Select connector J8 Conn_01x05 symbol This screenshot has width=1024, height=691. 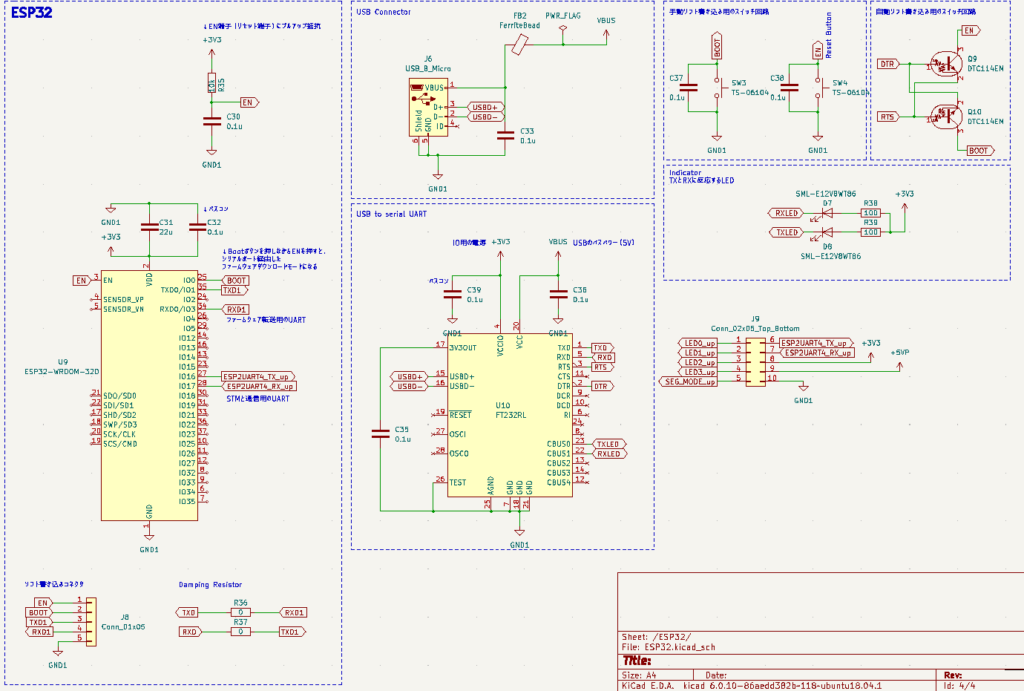[x=93, y=620]
